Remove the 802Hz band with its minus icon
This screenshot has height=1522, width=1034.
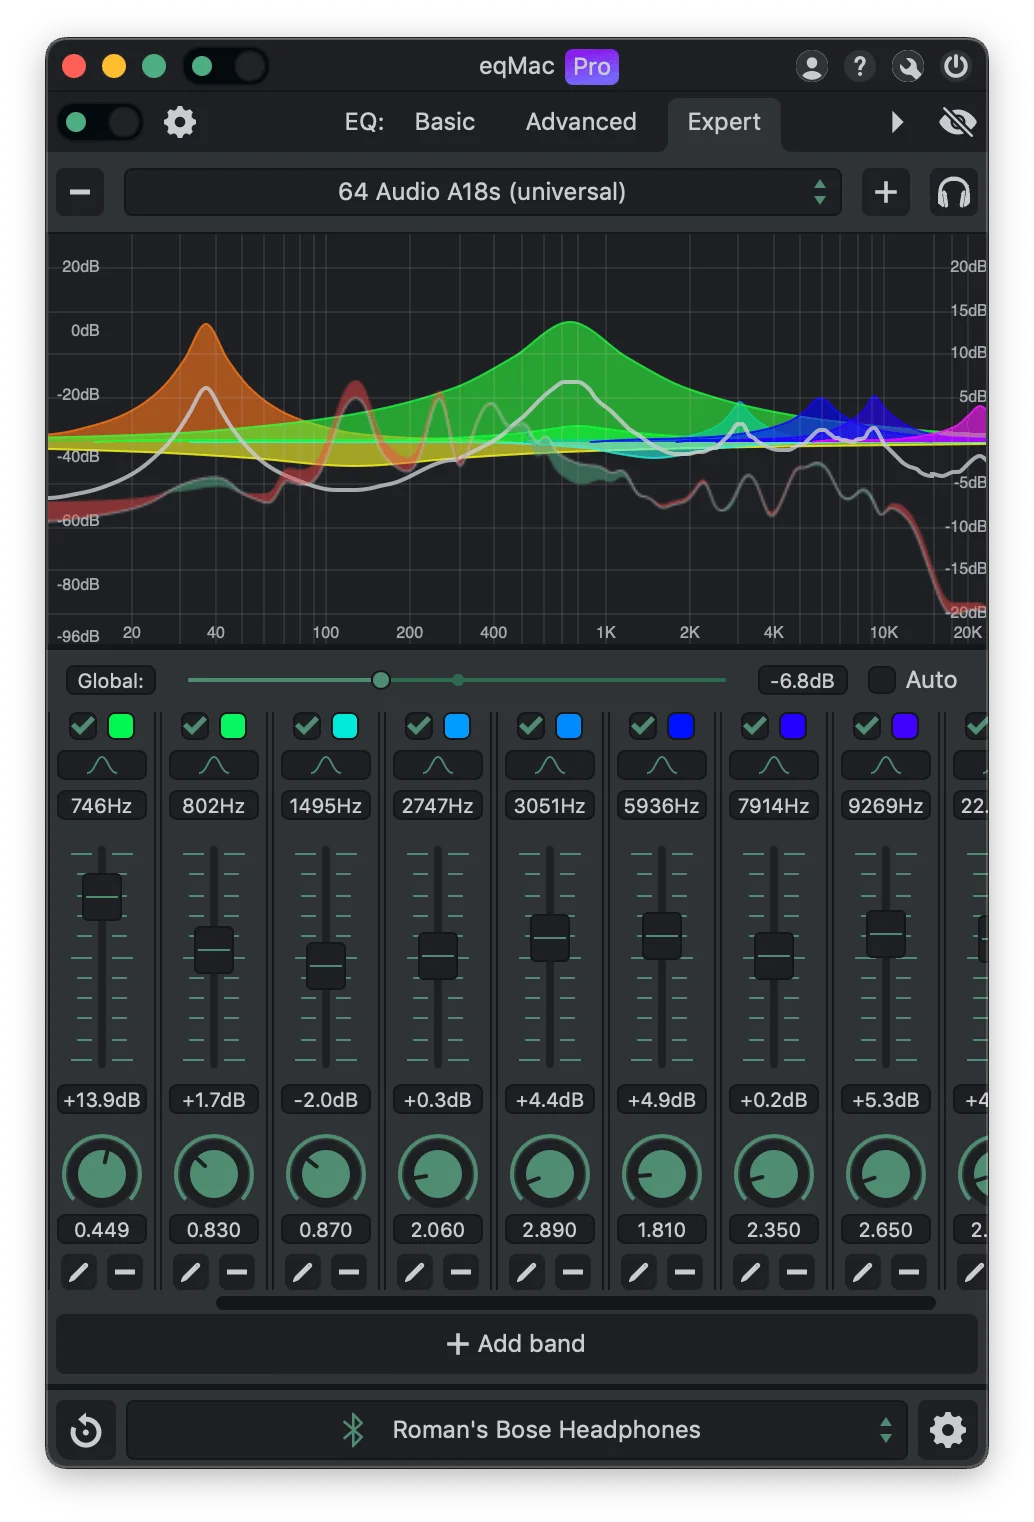pos(237,1272)
